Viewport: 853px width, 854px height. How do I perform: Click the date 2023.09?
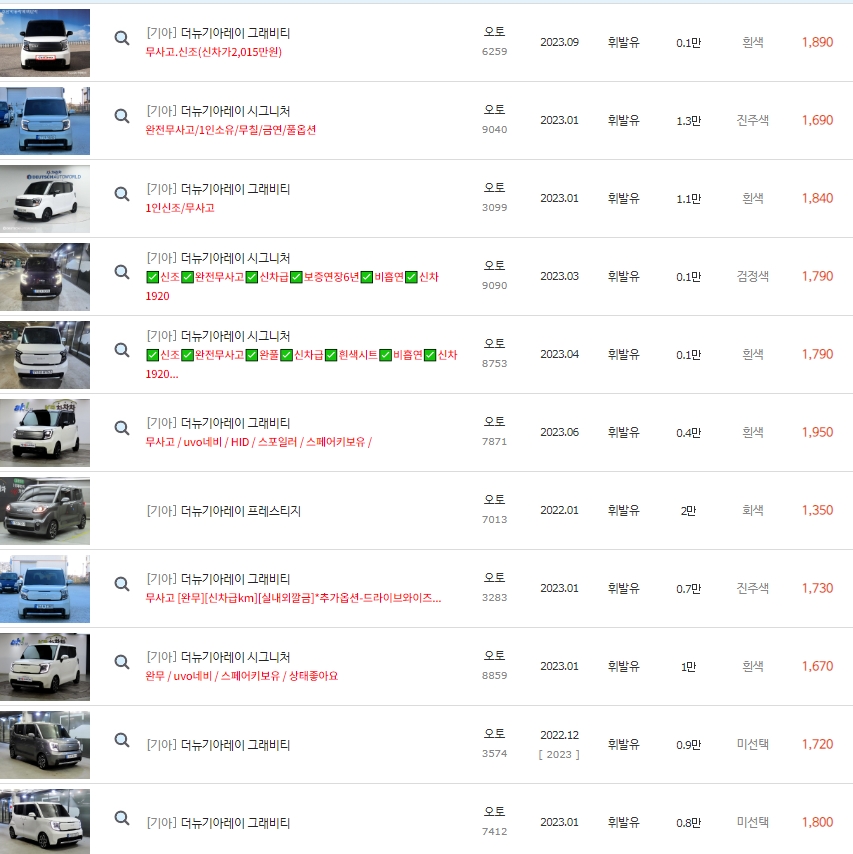click(x=559, y=42)
